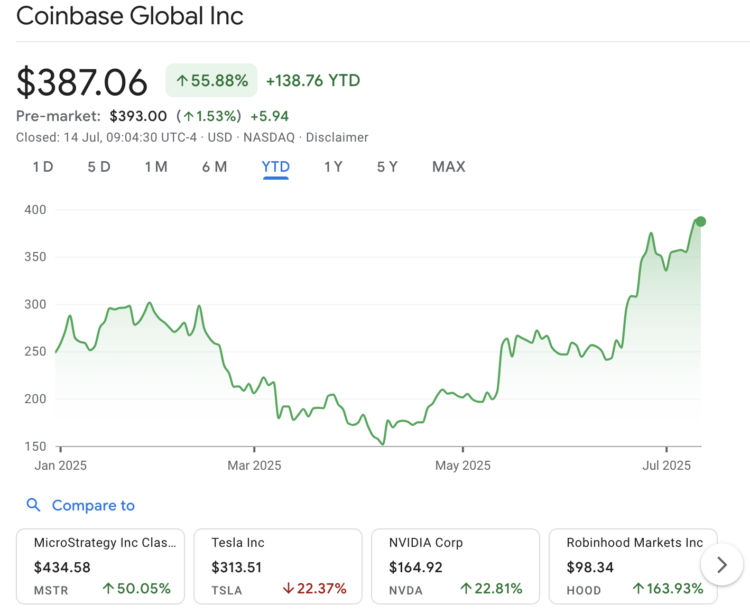Open the Robinhood Markets HOOD card
The width and height of the screenshot is (750, 614).
(x=633, y=566)
